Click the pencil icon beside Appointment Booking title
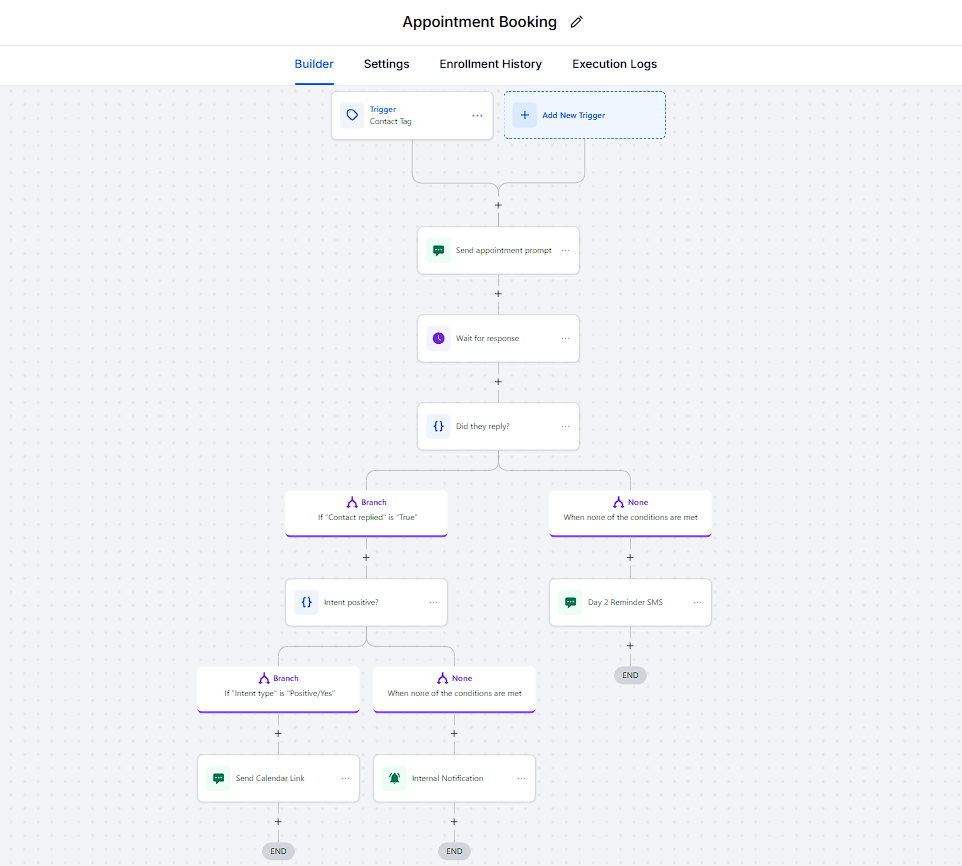The image size is (962, 866). pos(576,22)
